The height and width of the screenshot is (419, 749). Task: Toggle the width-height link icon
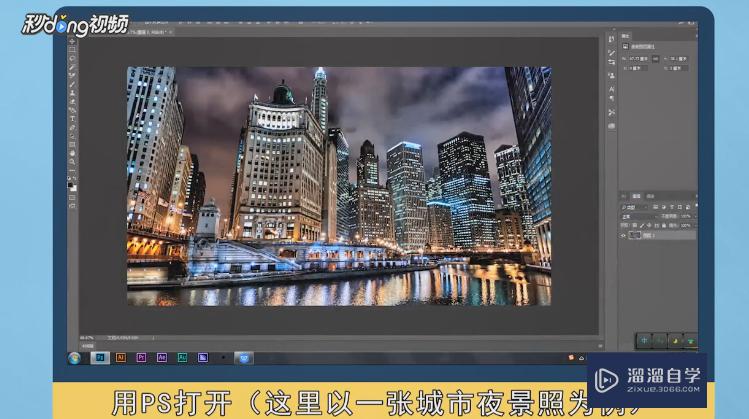pos(655,59)
